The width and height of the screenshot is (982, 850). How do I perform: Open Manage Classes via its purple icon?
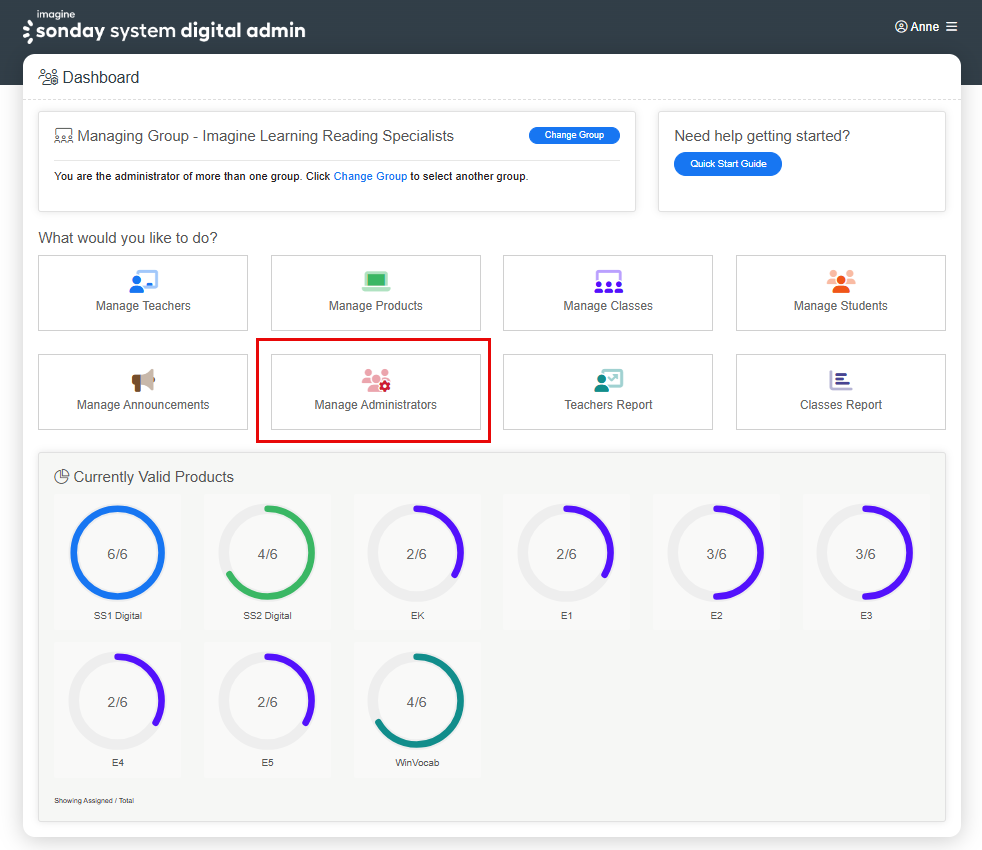click(608, 281)
